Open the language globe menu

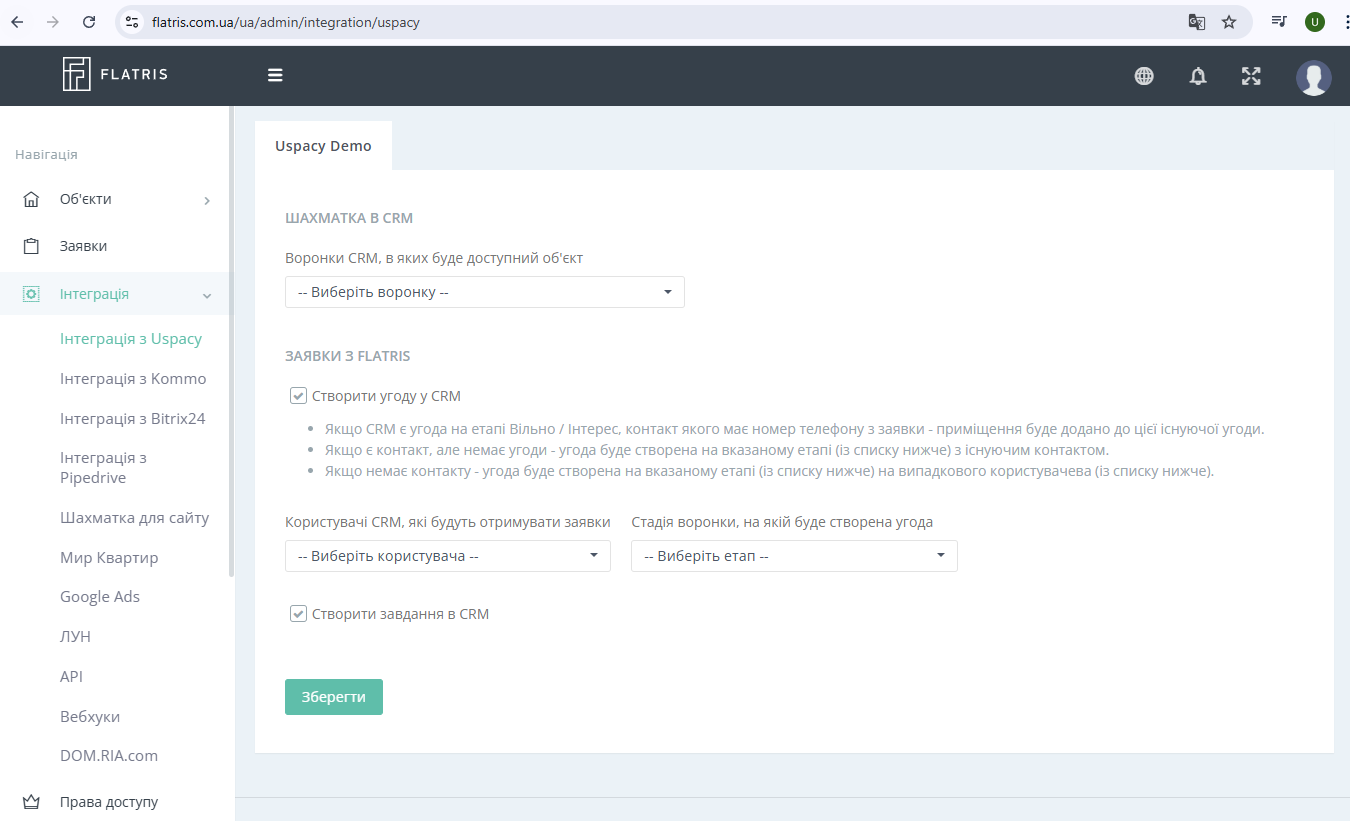coord(1144,76)
